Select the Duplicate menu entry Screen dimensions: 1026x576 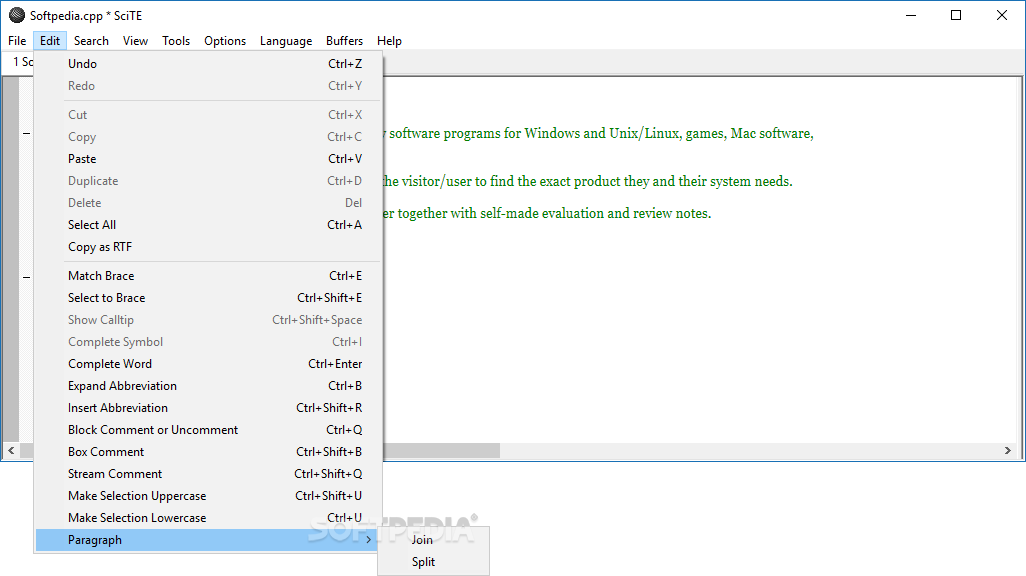coord(208,181)
